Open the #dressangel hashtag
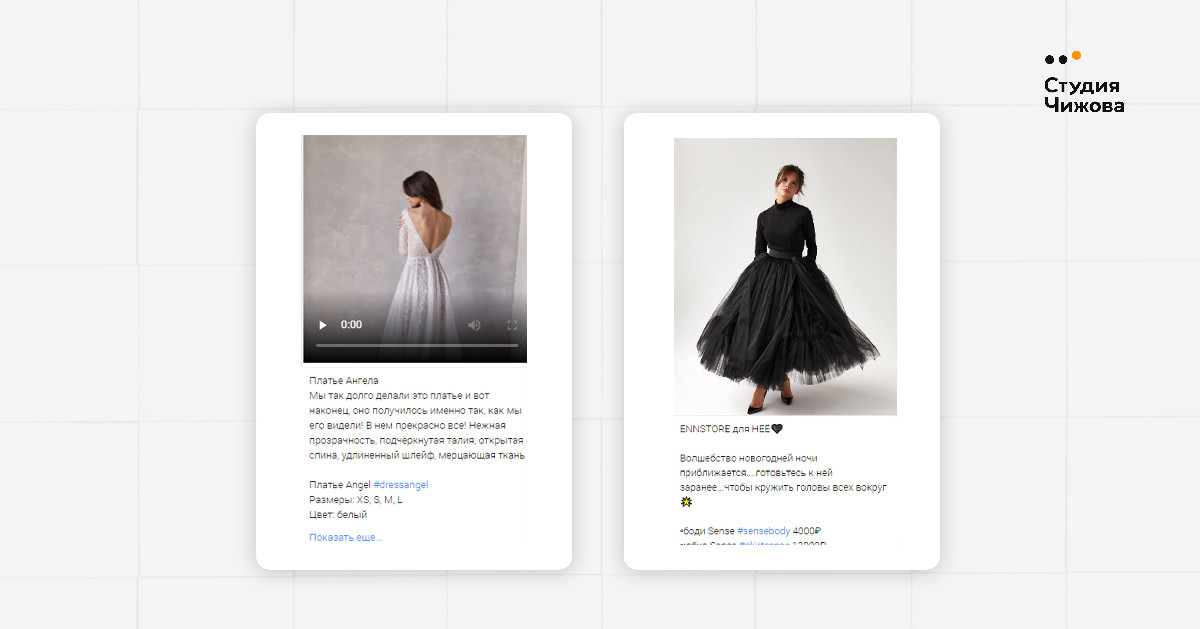Screen dimensions: 1200x629 coord(401,485)
